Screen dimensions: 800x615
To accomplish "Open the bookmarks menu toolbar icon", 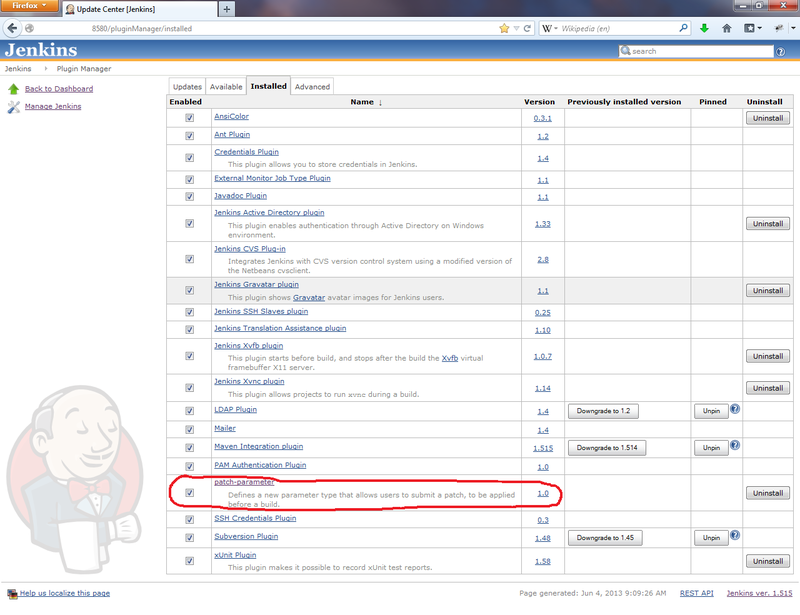I will tap(753, 29).
